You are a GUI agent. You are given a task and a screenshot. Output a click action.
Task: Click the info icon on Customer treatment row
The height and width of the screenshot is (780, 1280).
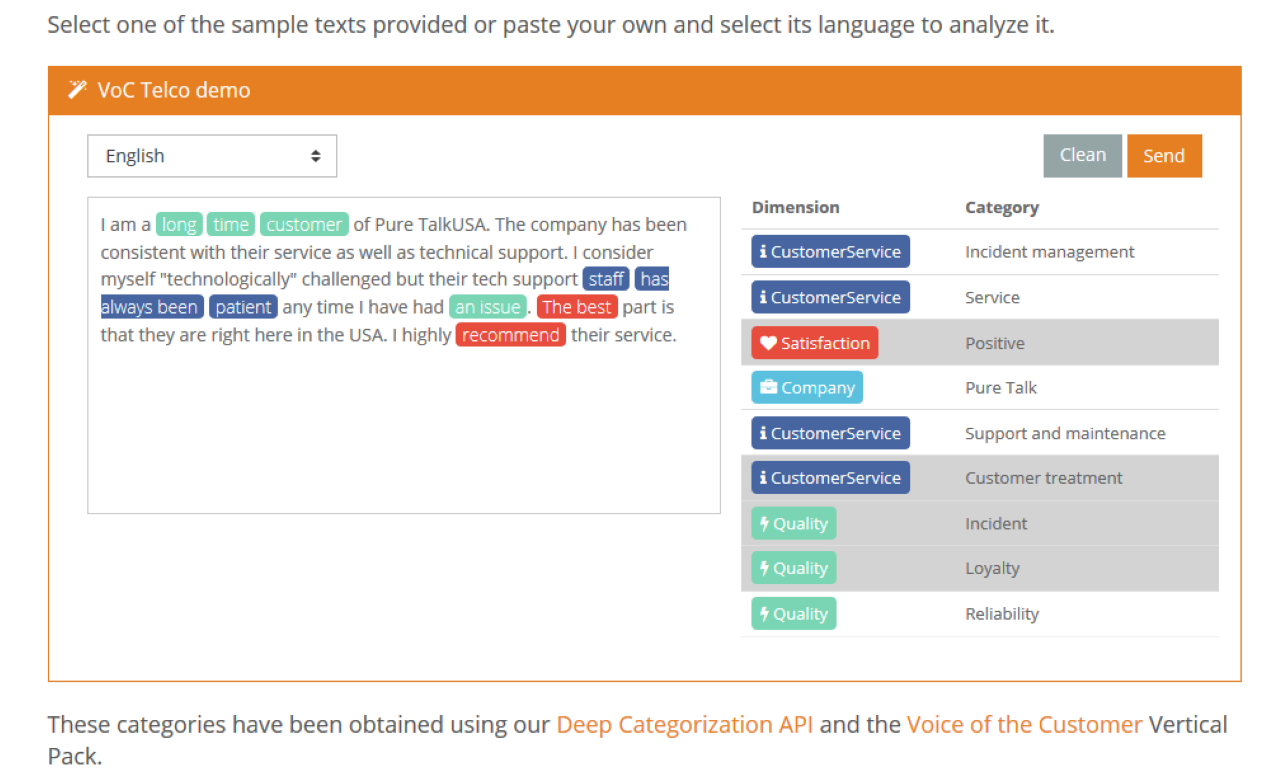763,478
